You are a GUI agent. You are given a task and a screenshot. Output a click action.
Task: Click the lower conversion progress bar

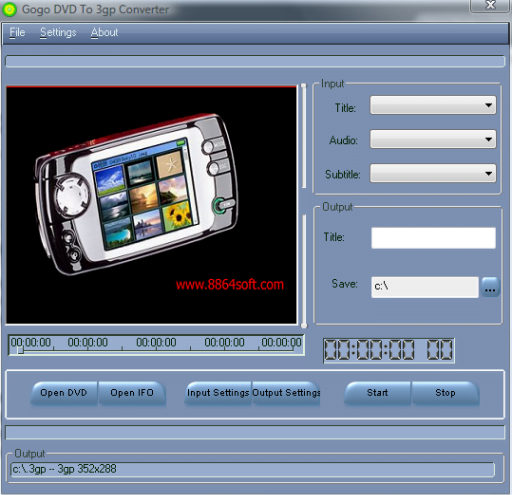(255, 433)
